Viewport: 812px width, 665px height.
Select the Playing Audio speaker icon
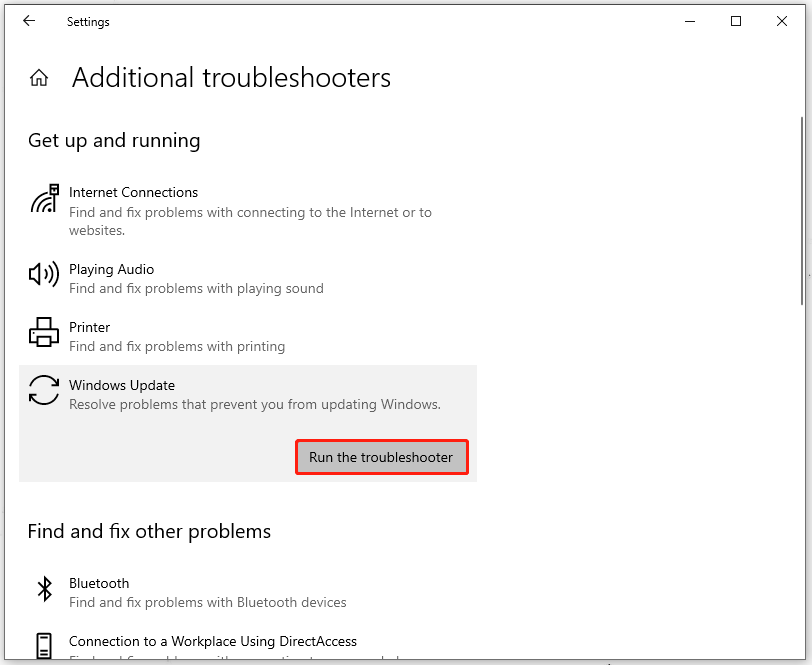44,273
